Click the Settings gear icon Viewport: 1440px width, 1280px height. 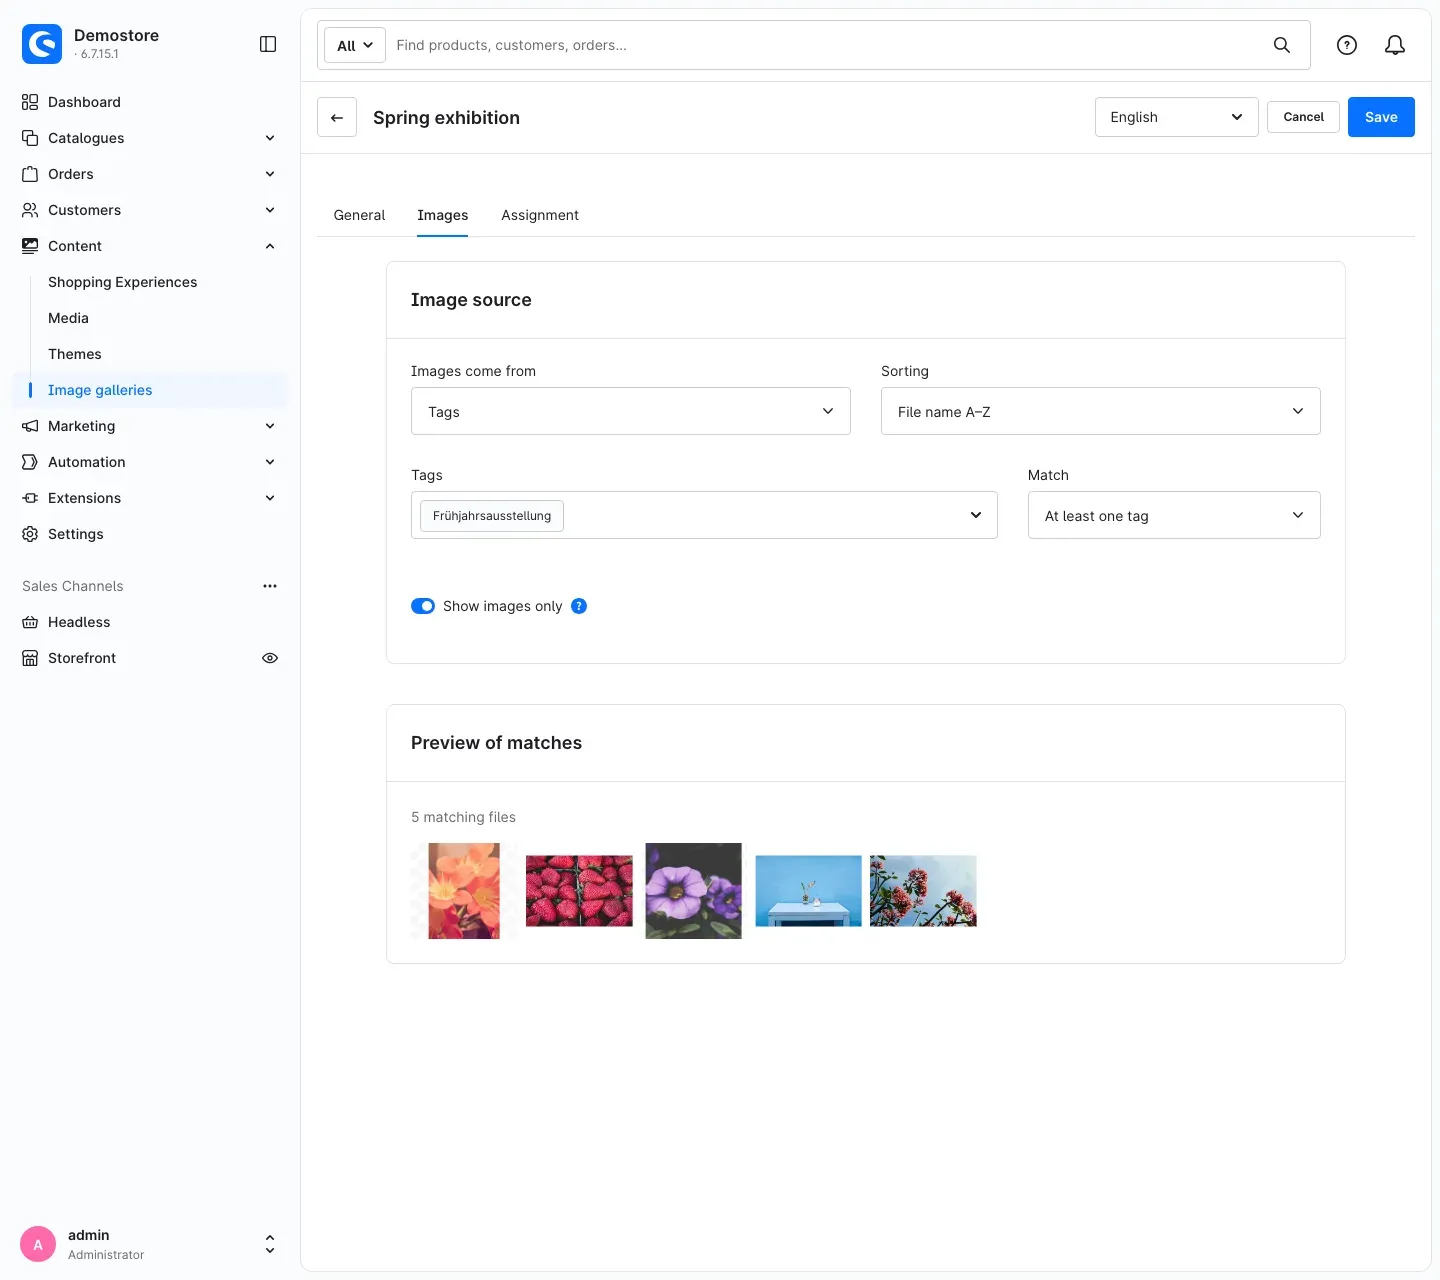tap(30, 534)
